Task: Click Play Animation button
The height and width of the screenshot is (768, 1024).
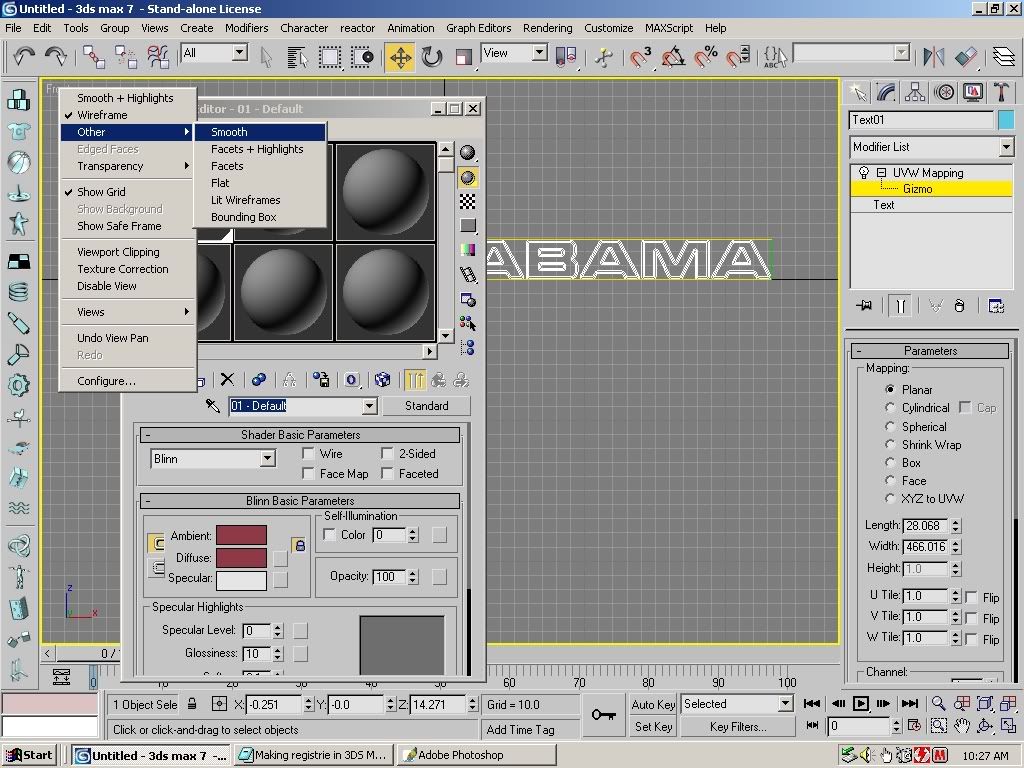Action: point(861,703)
